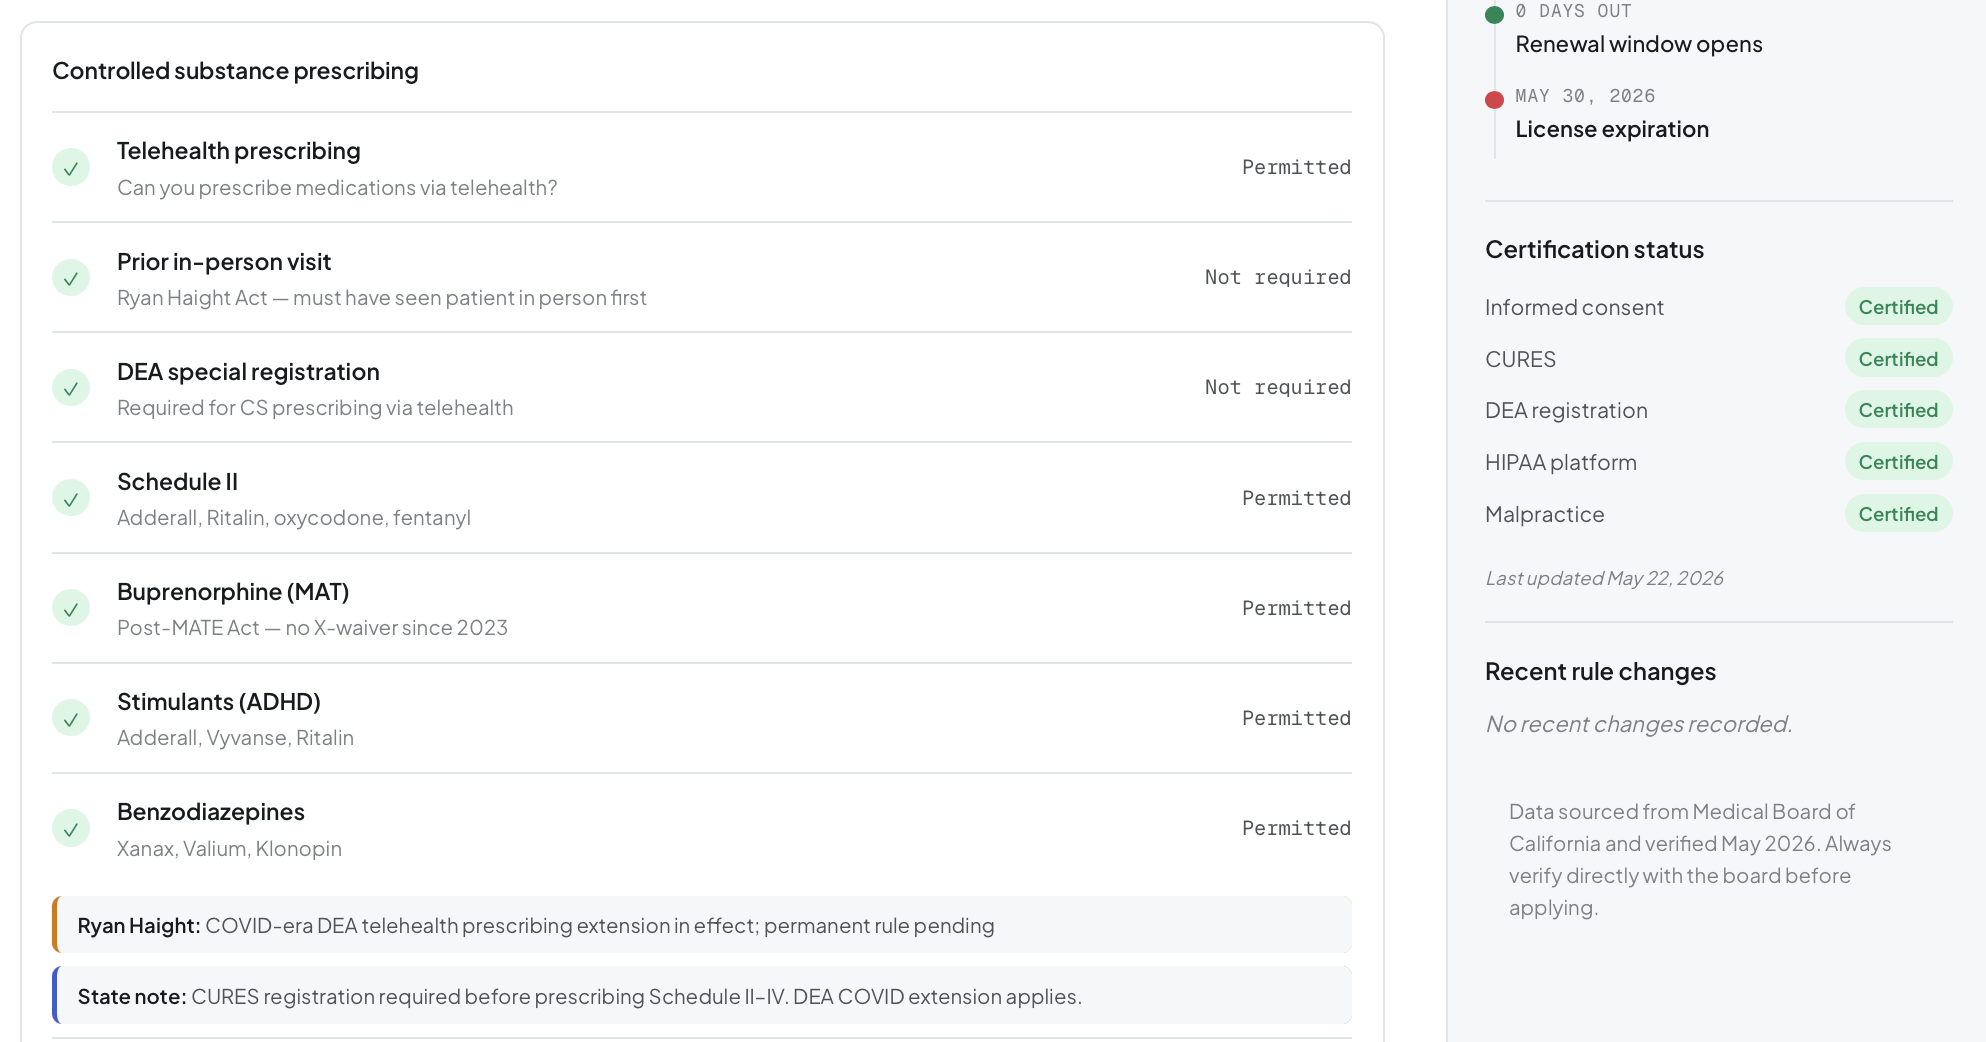The height and width of the screenshot is (1042, 1986).
Task: Click the Prior in-person visit checkmark icon
Action: coord(71,278)
